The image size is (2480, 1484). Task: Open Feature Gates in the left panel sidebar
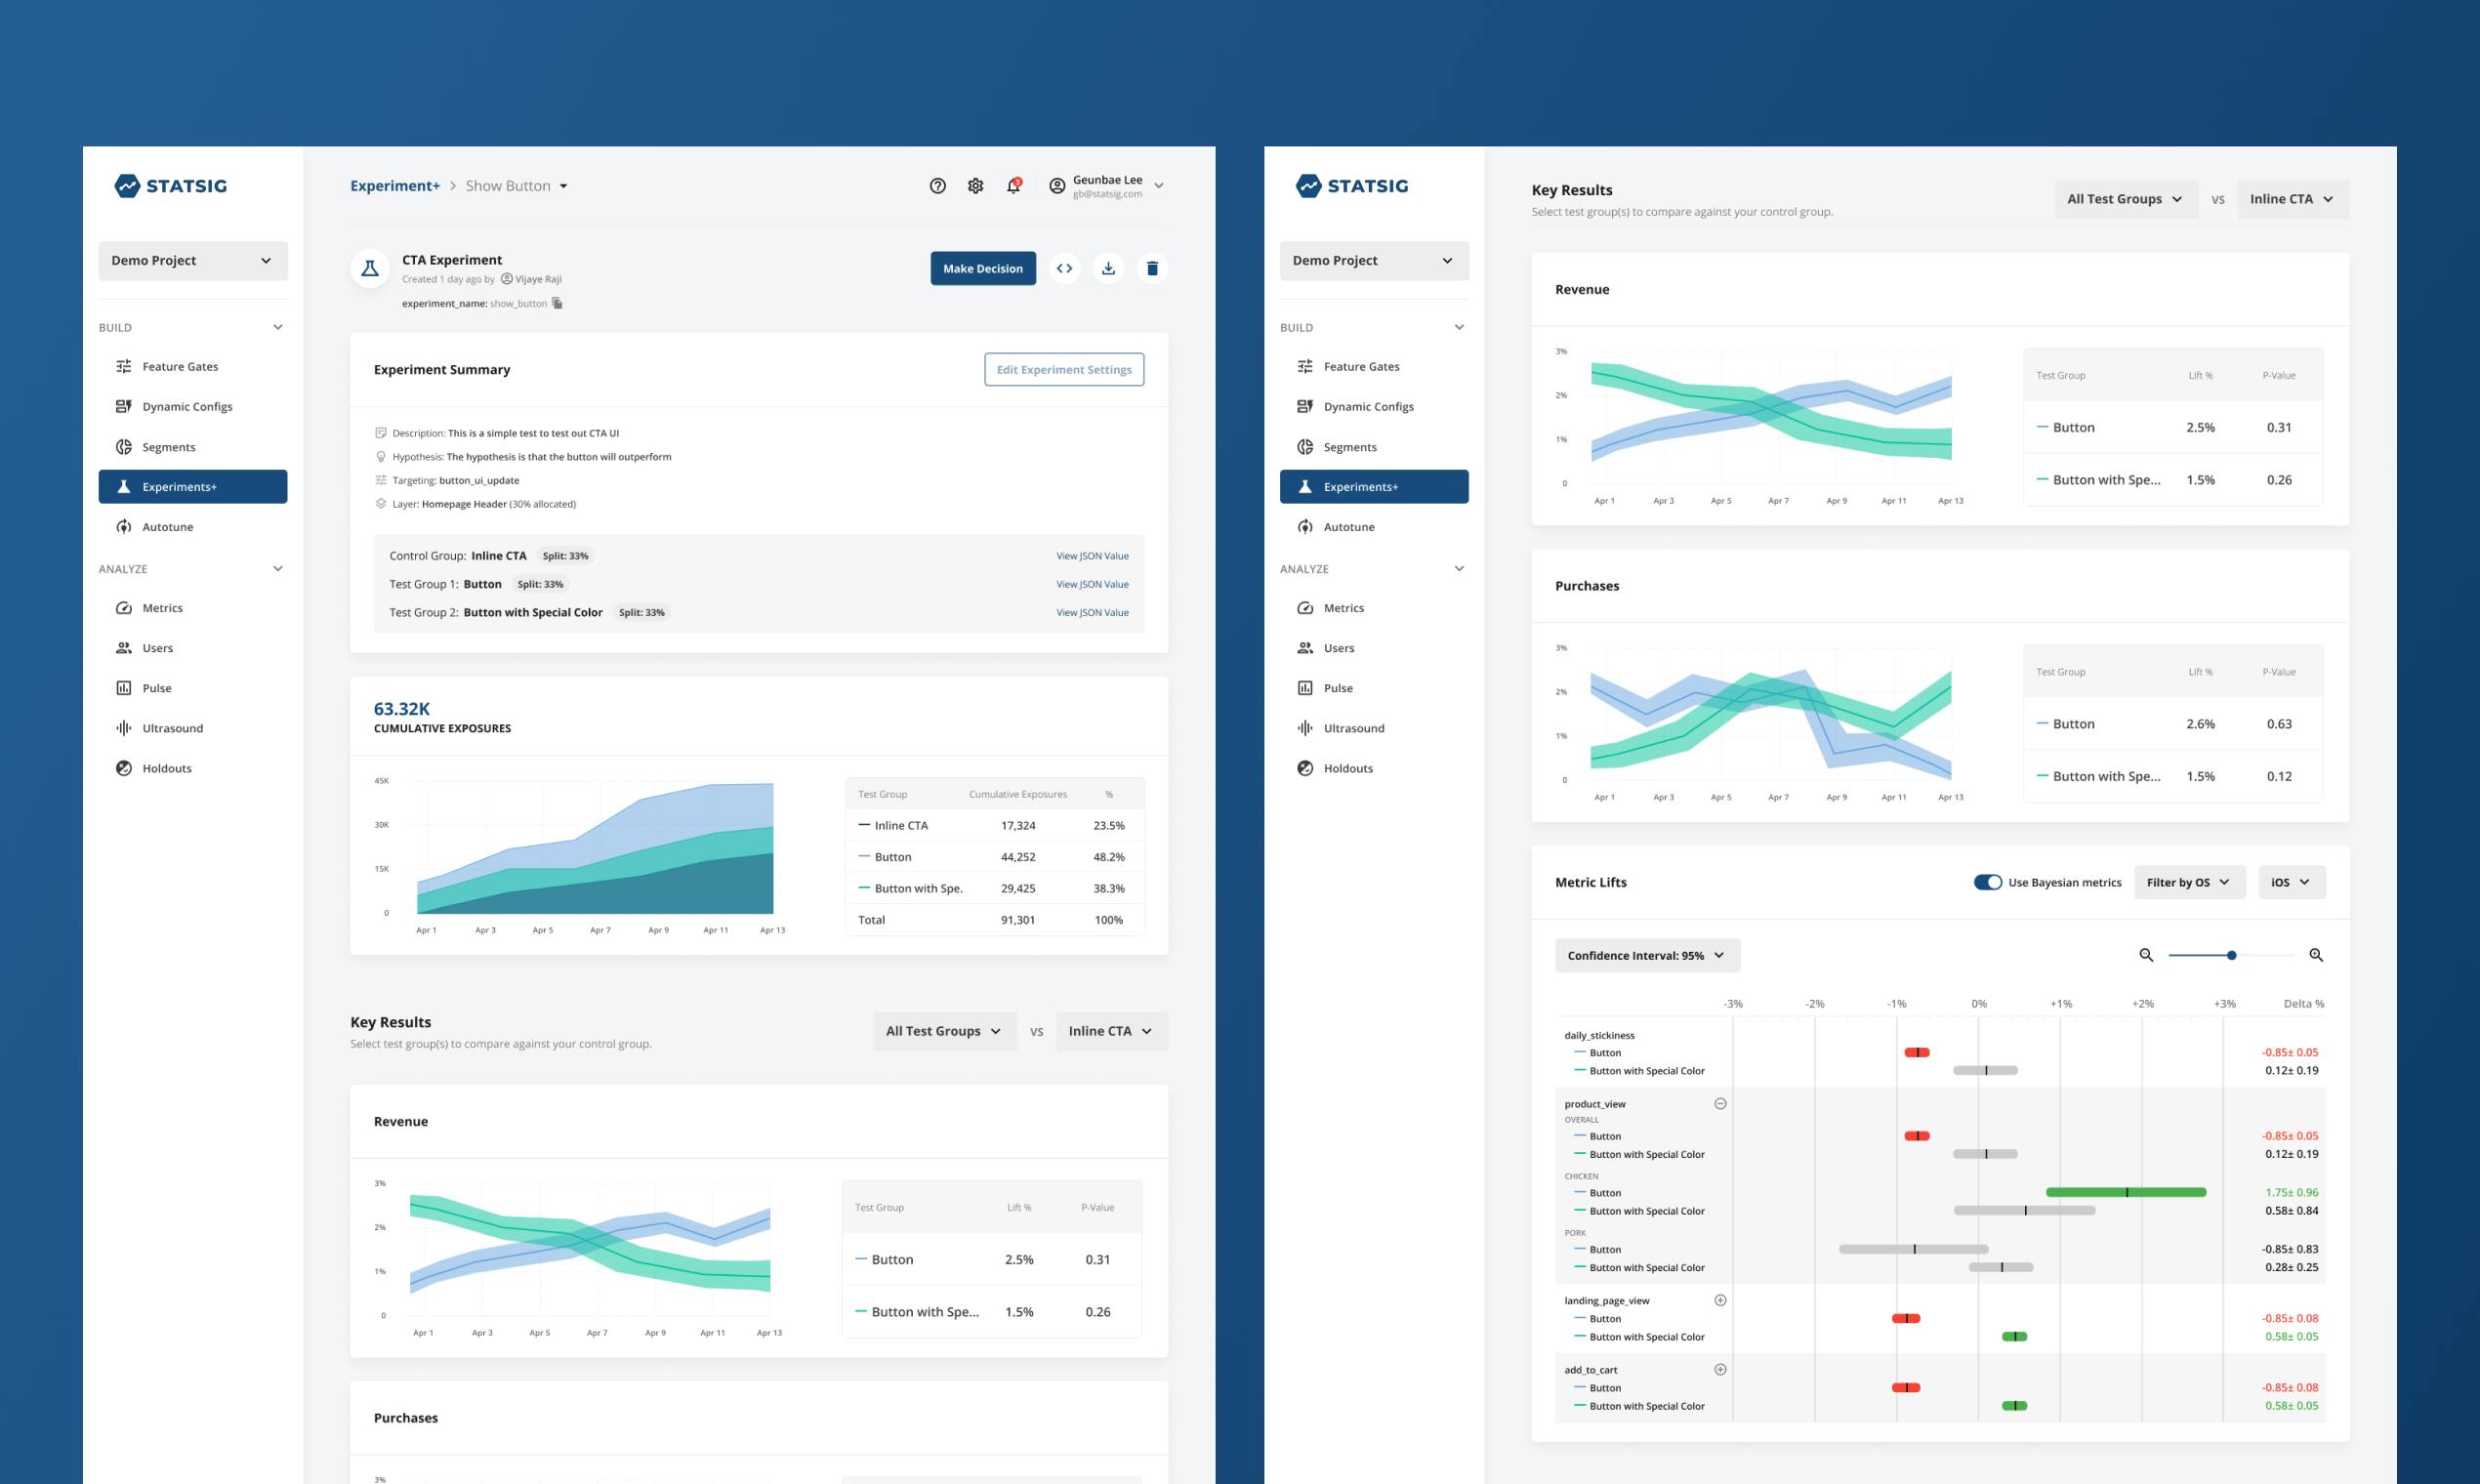pyautogui.click(x=193, y=367)
